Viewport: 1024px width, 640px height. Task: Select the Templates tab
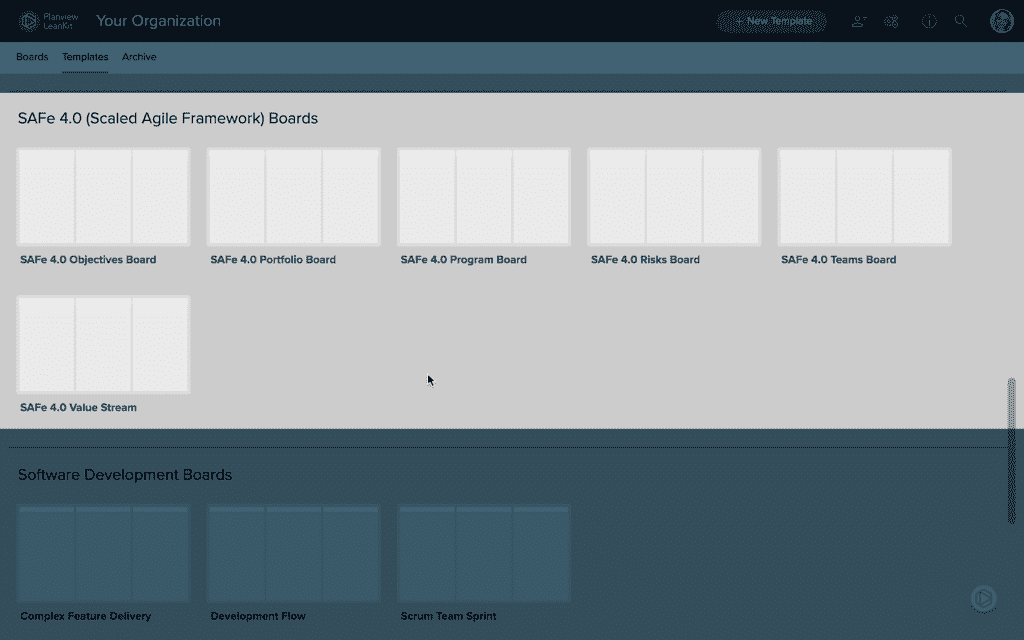coord(85,57)
